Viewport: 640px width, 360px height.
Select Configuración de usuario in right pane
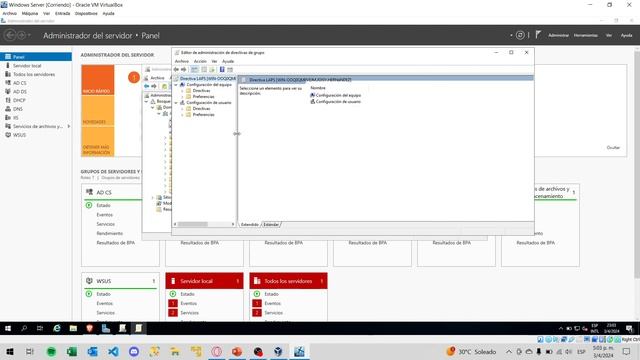pyautogui.click(x=336, y=102)
